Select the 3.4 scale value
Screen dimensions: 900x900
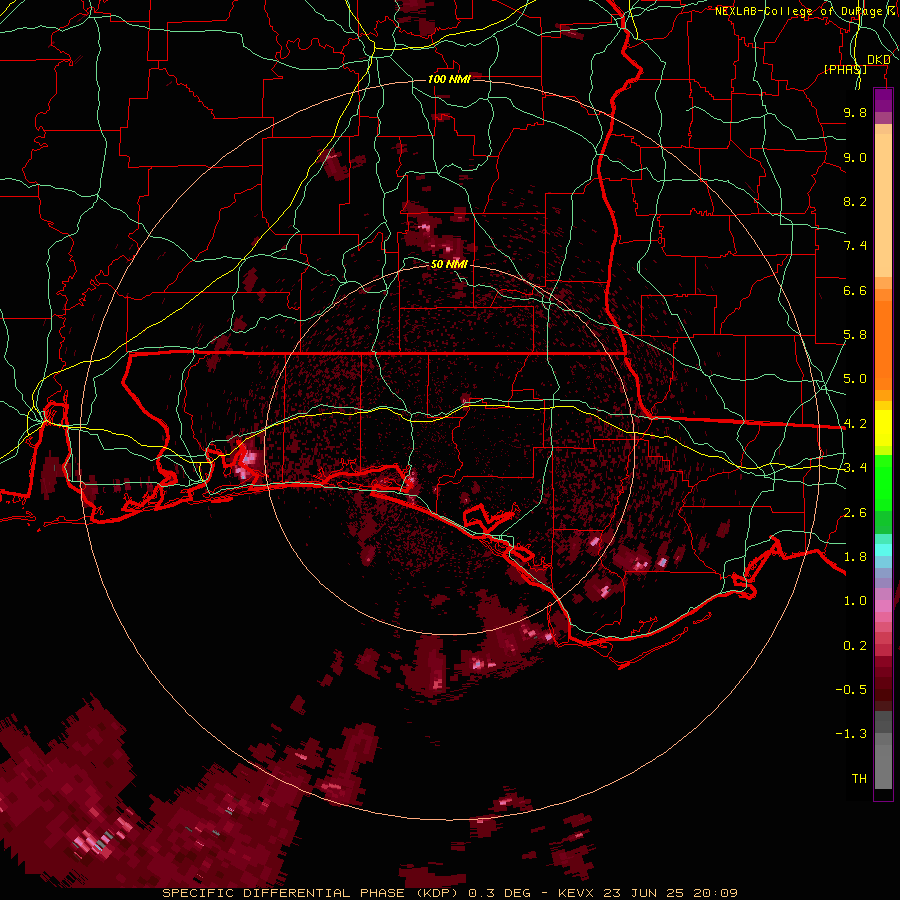click(855, 468)
